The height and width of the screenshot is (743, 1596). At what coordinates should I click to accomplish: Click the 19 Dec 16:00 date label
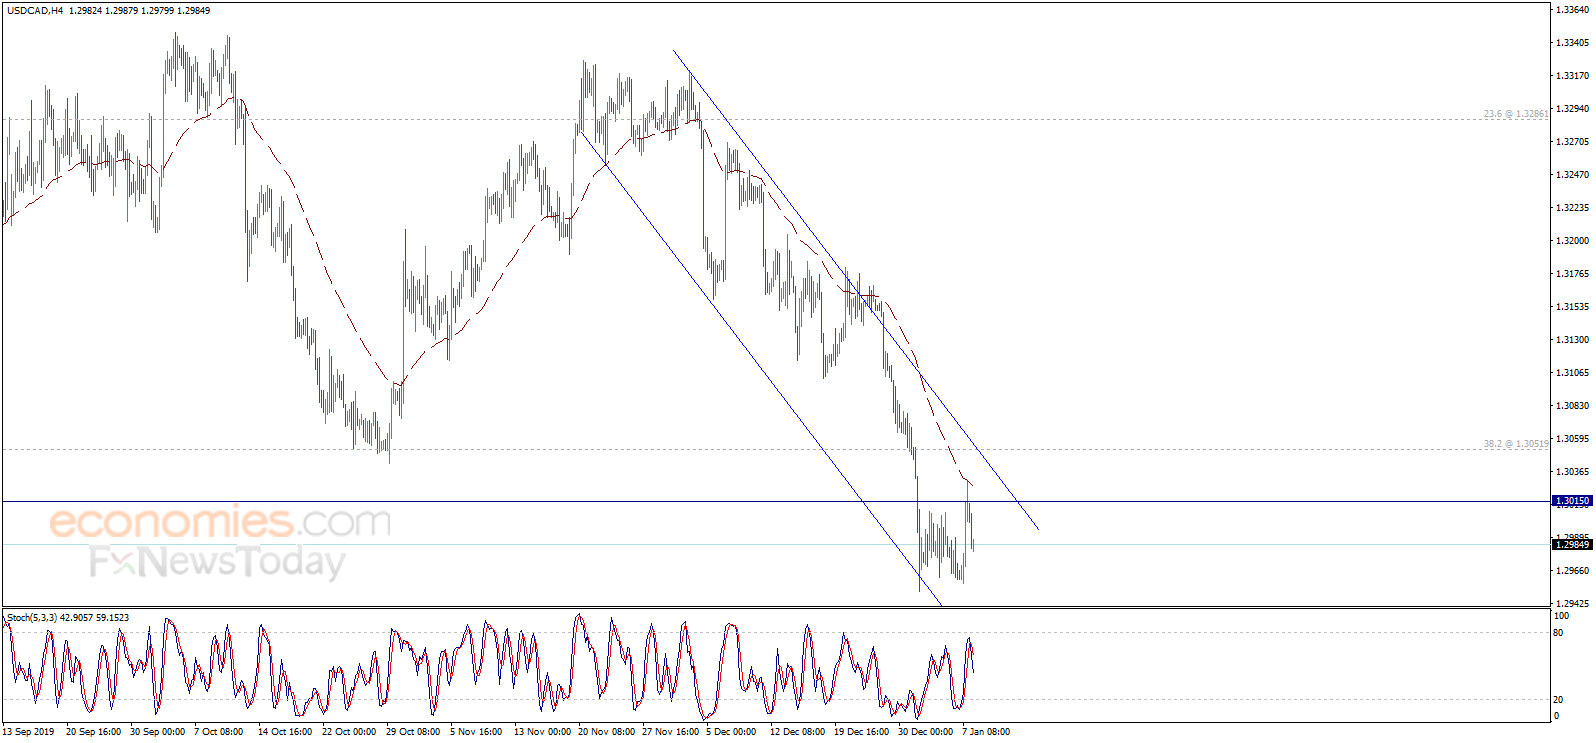(x=861, y=732)
